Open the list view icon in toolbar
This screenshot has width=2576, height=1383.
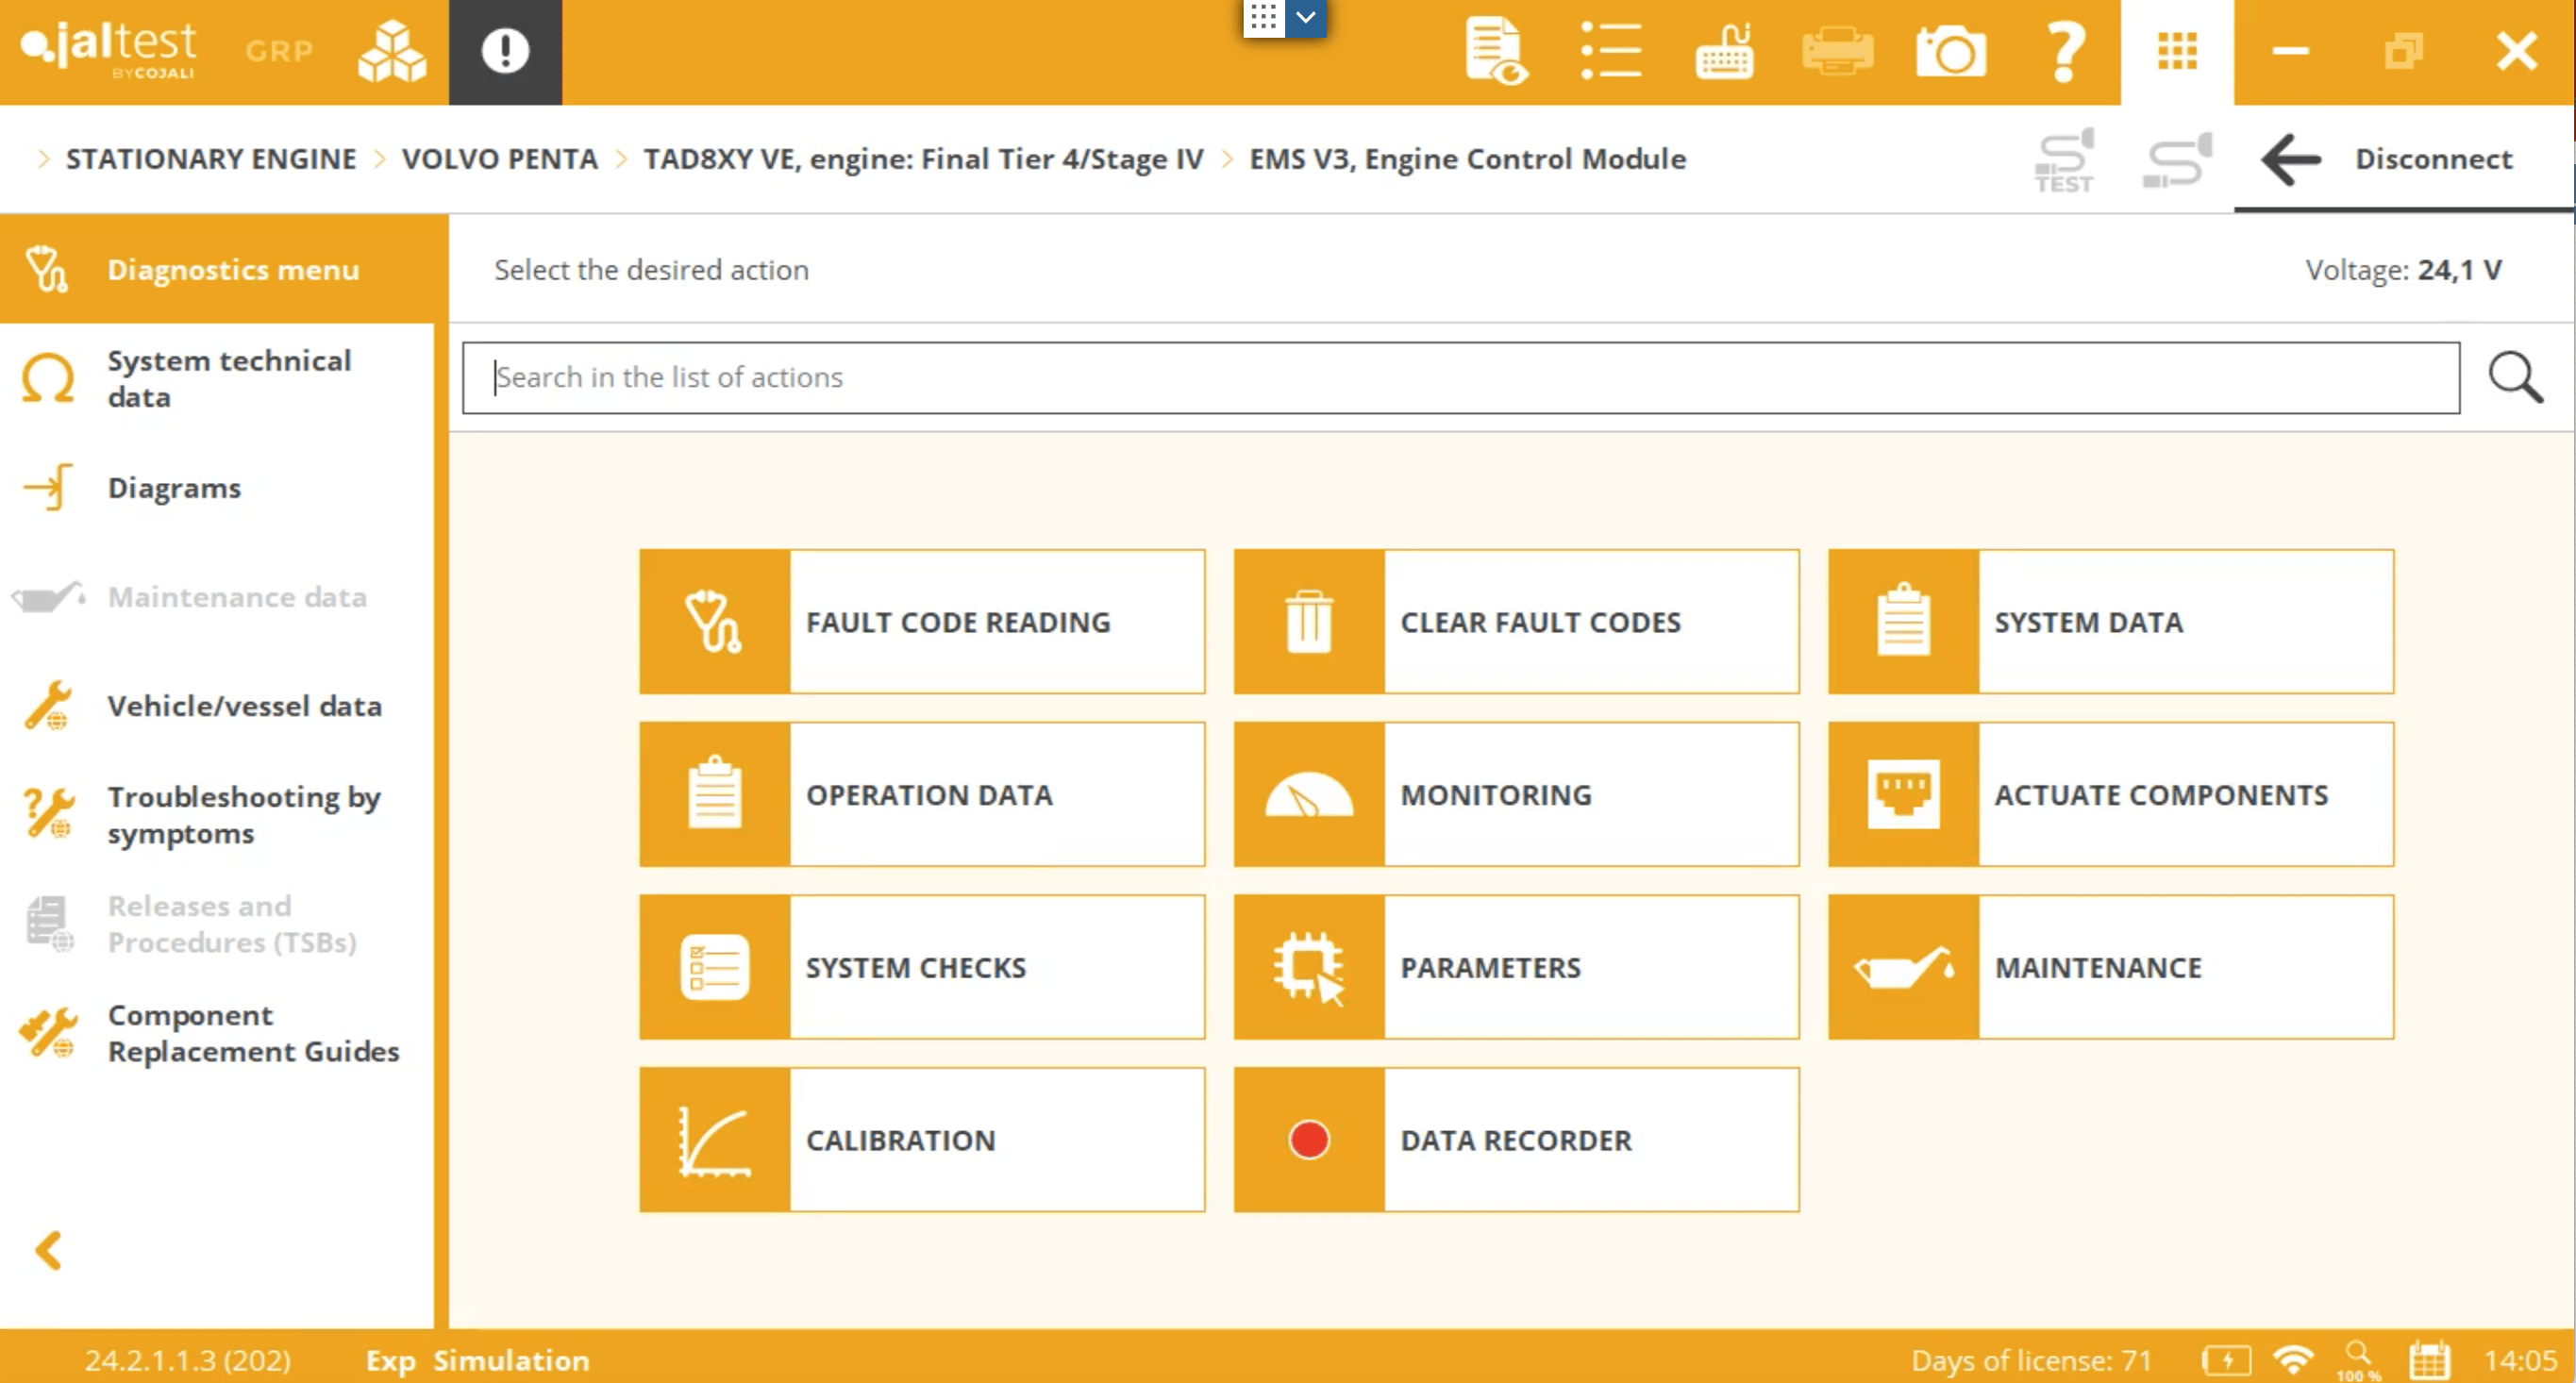1610,51
